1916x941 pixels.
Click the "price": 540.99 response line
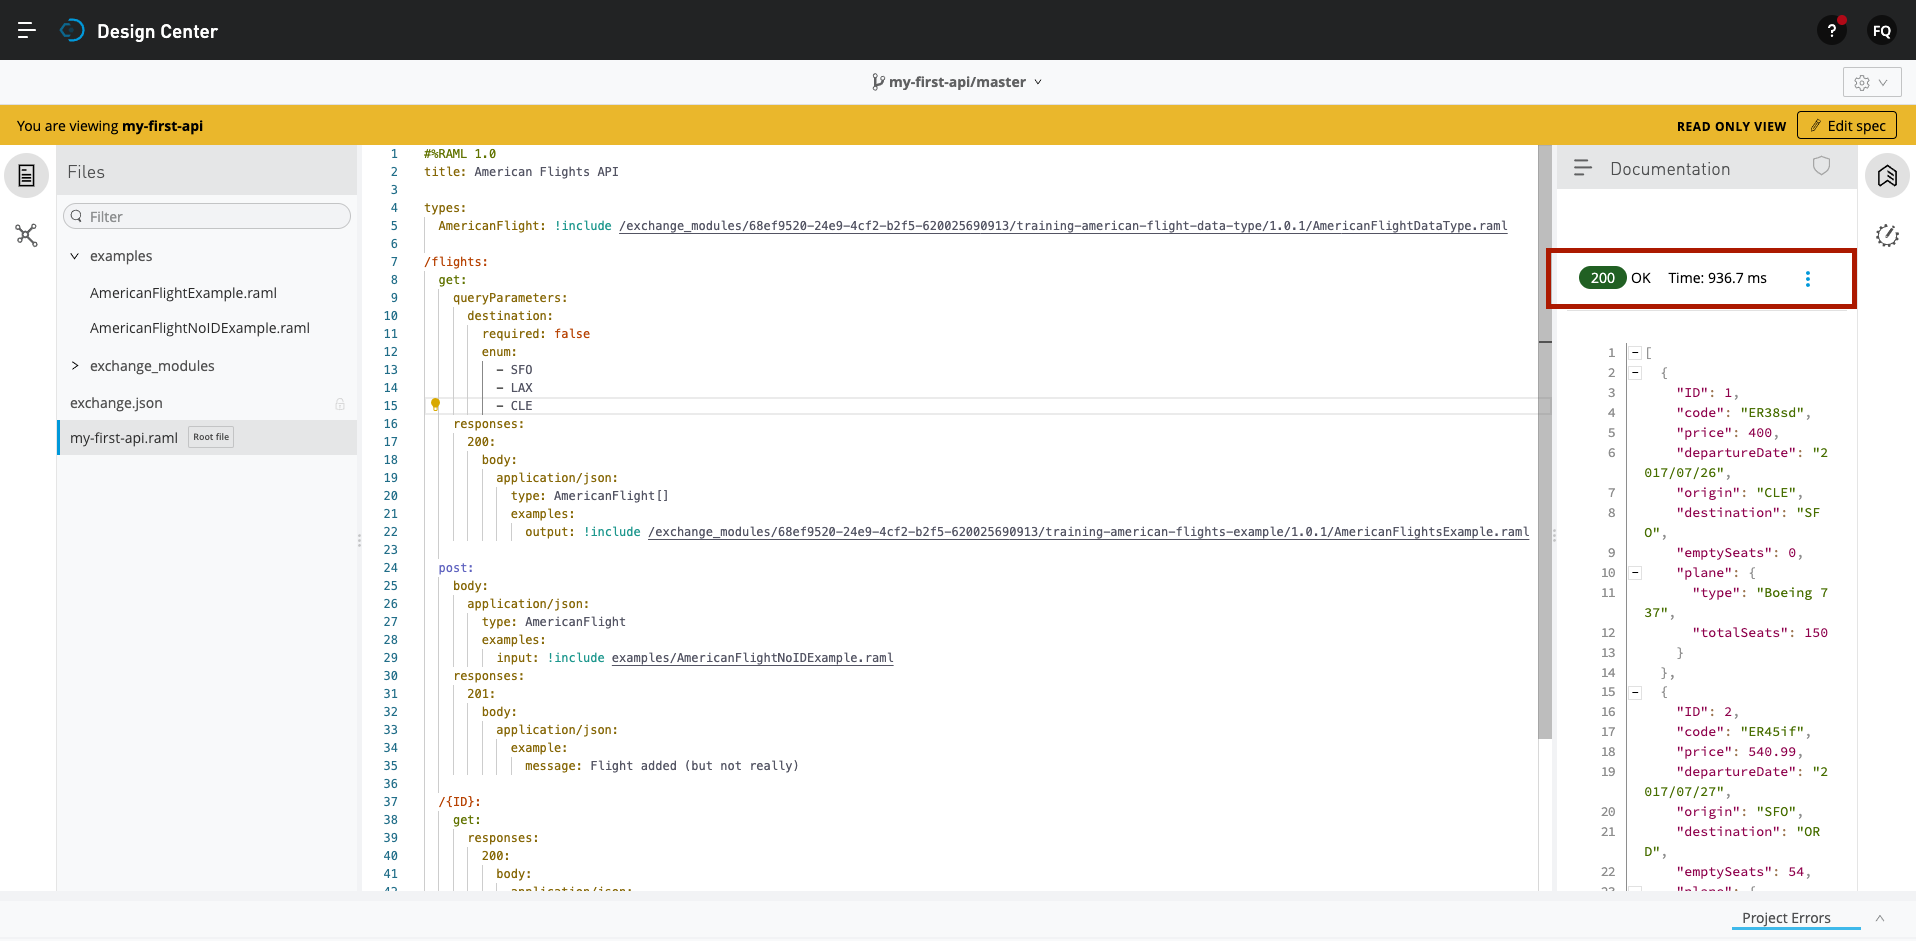coord(1740,752)
